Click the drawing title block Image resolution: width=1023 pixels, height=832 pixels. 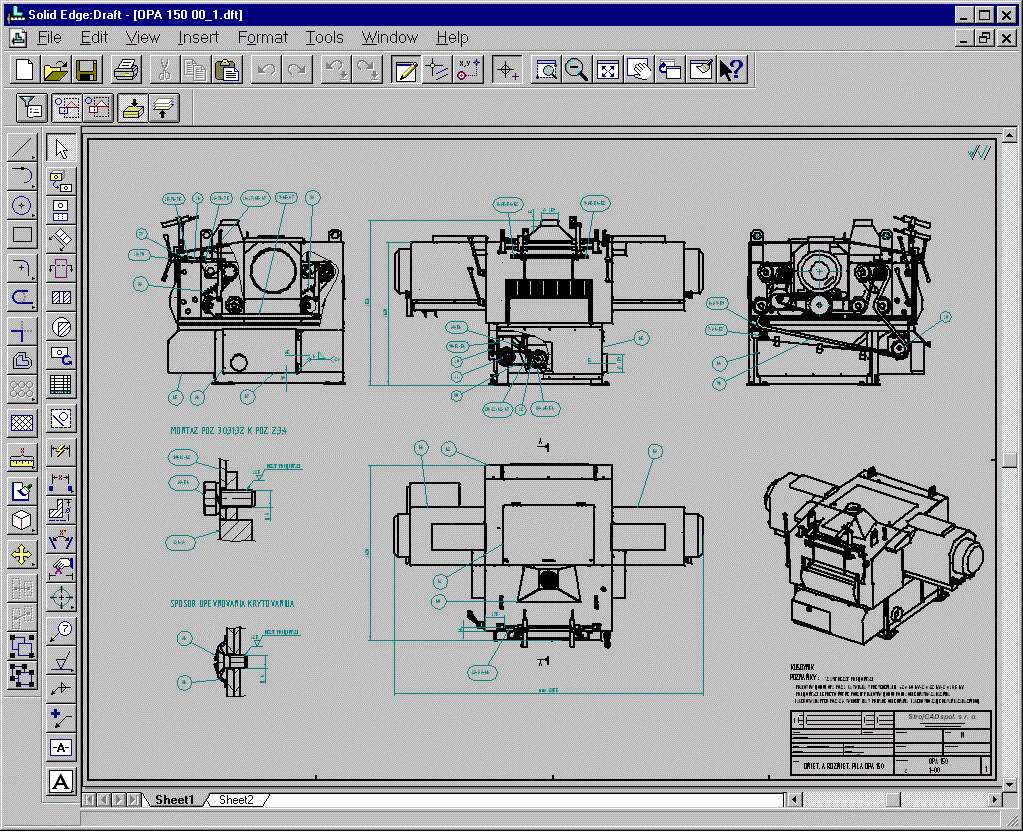[891, 743]
